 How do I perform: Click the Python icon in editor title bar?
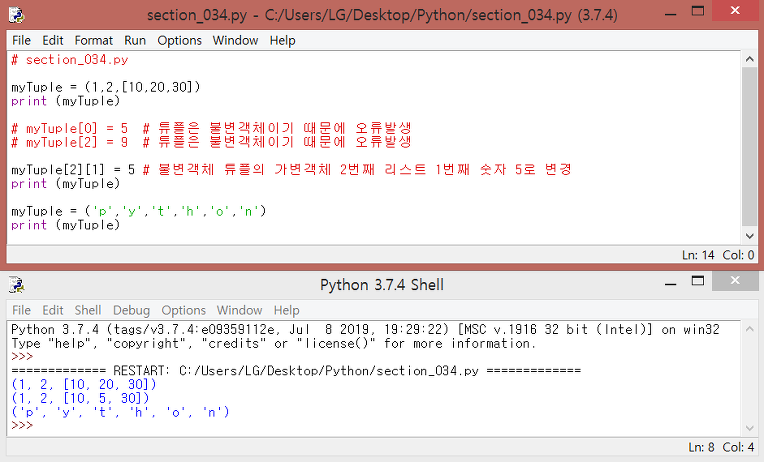coord(17,15)
